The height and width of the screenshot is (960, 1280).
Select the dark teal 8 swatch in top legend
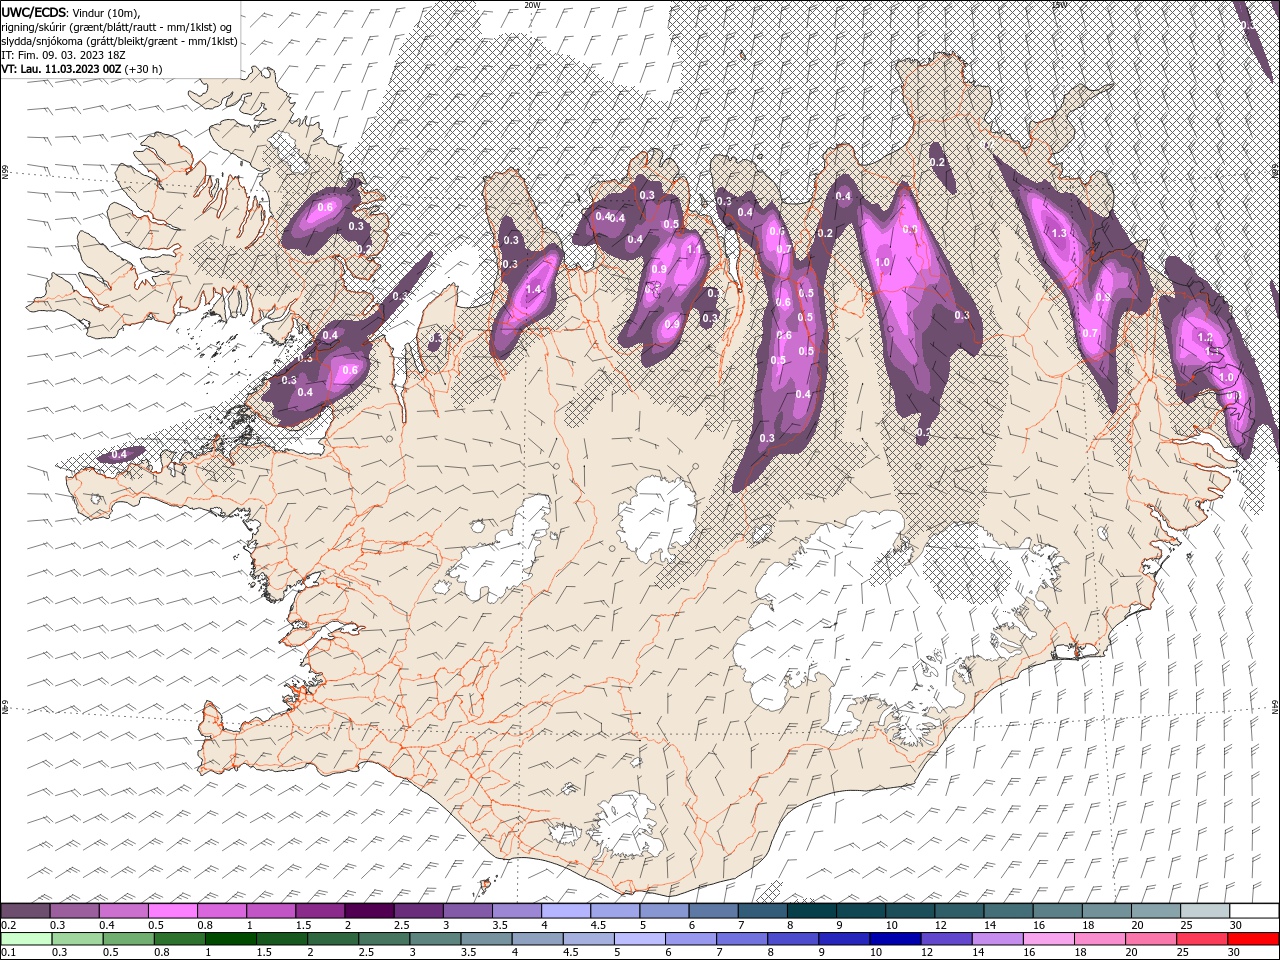(811, 911)
